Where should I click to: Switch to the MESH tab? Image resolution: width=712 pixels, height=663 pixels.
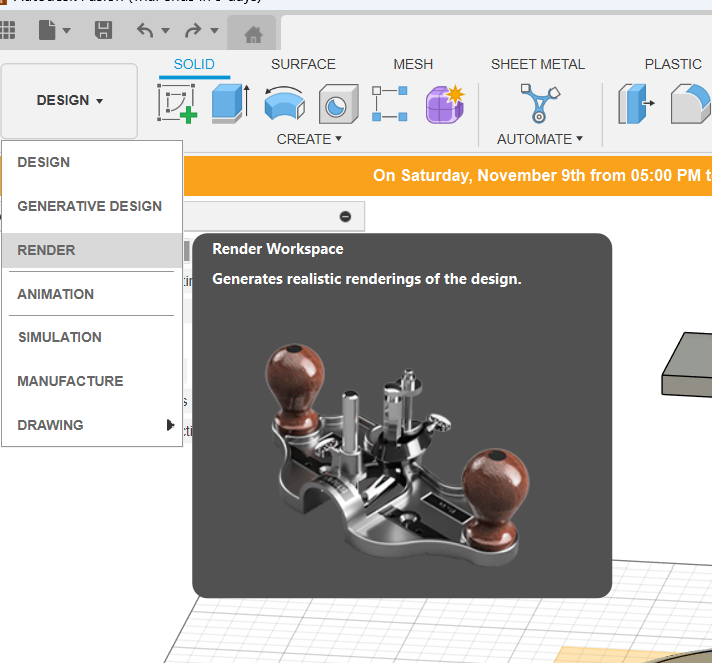(413, 64)
